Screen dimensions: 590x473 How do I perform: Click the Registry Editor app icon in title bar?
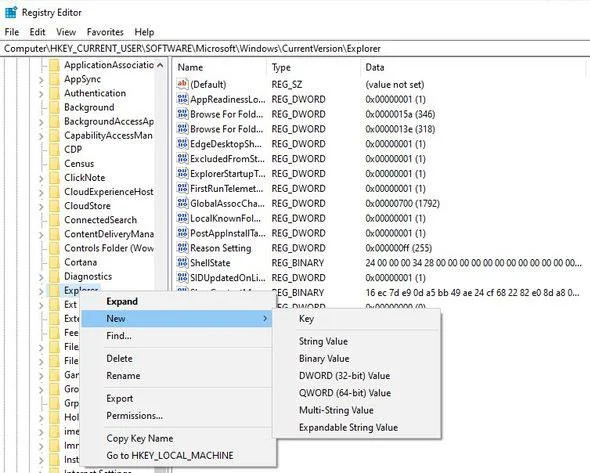coord(11,12)
